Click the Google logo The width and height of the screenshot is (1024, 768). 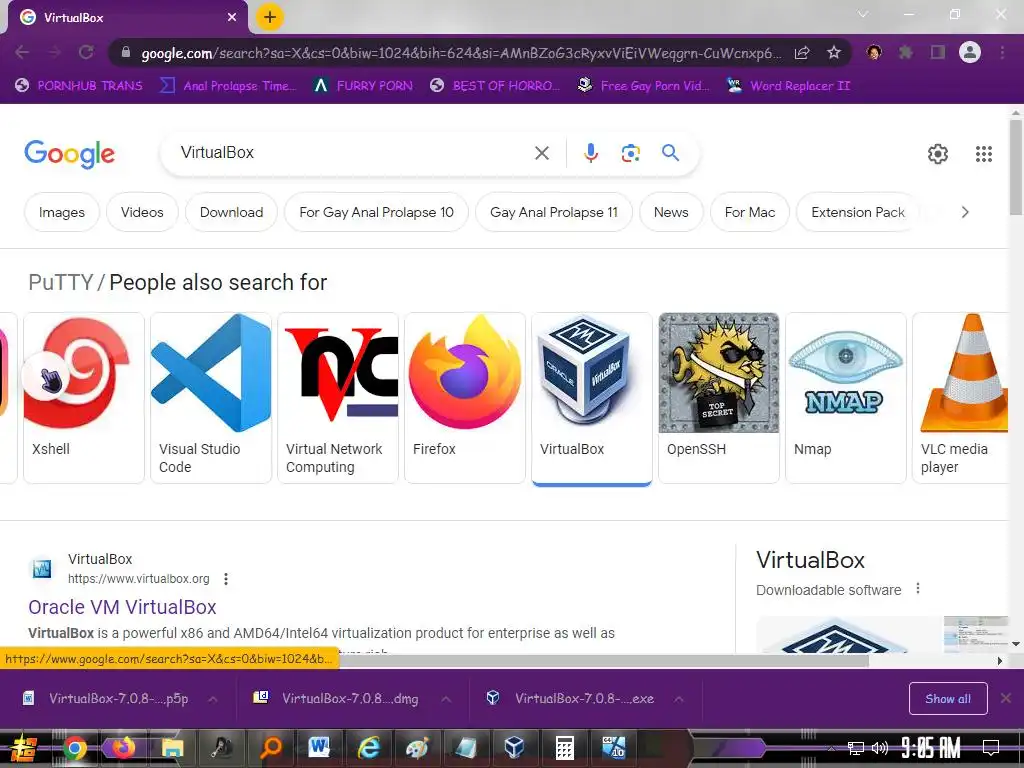click(x=69, y=154)
